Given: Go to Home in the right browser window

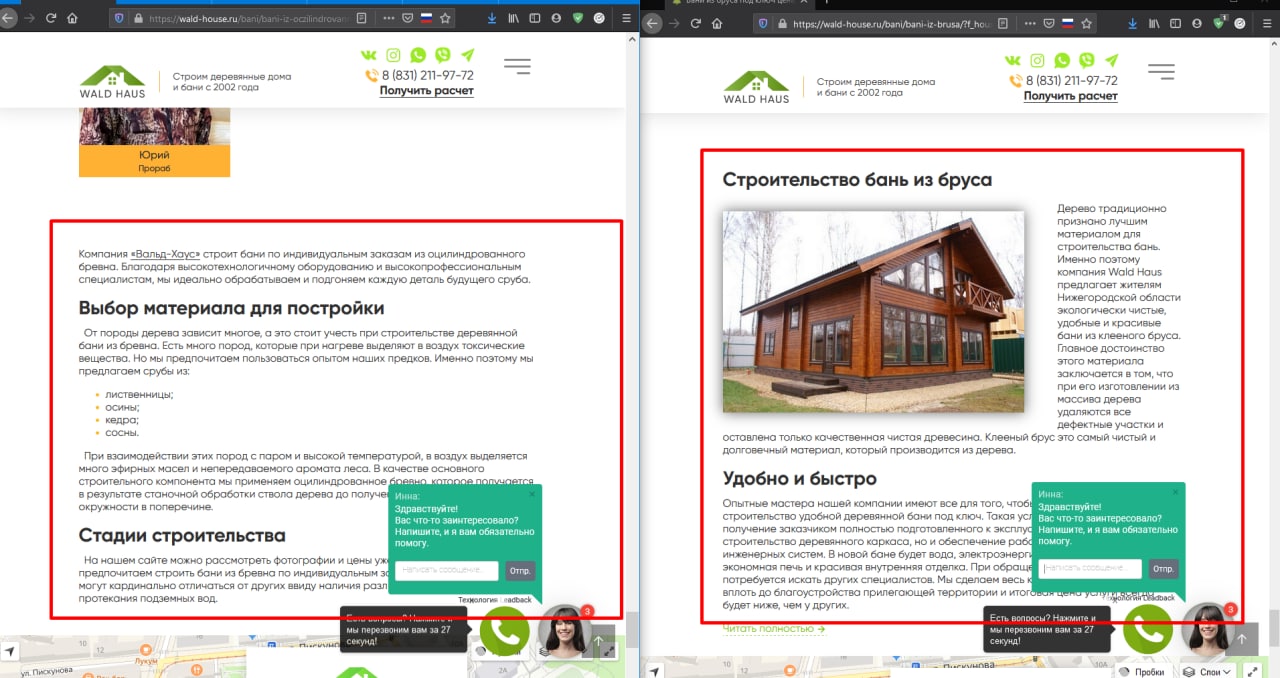Looking at the screenshot, I should pyautogui.click(x=716, y=23).
